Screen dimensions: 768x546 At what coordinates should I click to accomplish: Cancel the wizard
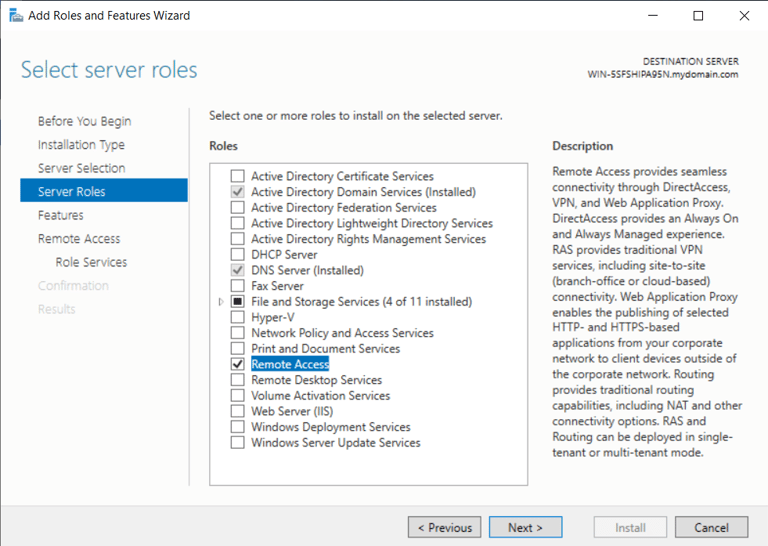711,527
